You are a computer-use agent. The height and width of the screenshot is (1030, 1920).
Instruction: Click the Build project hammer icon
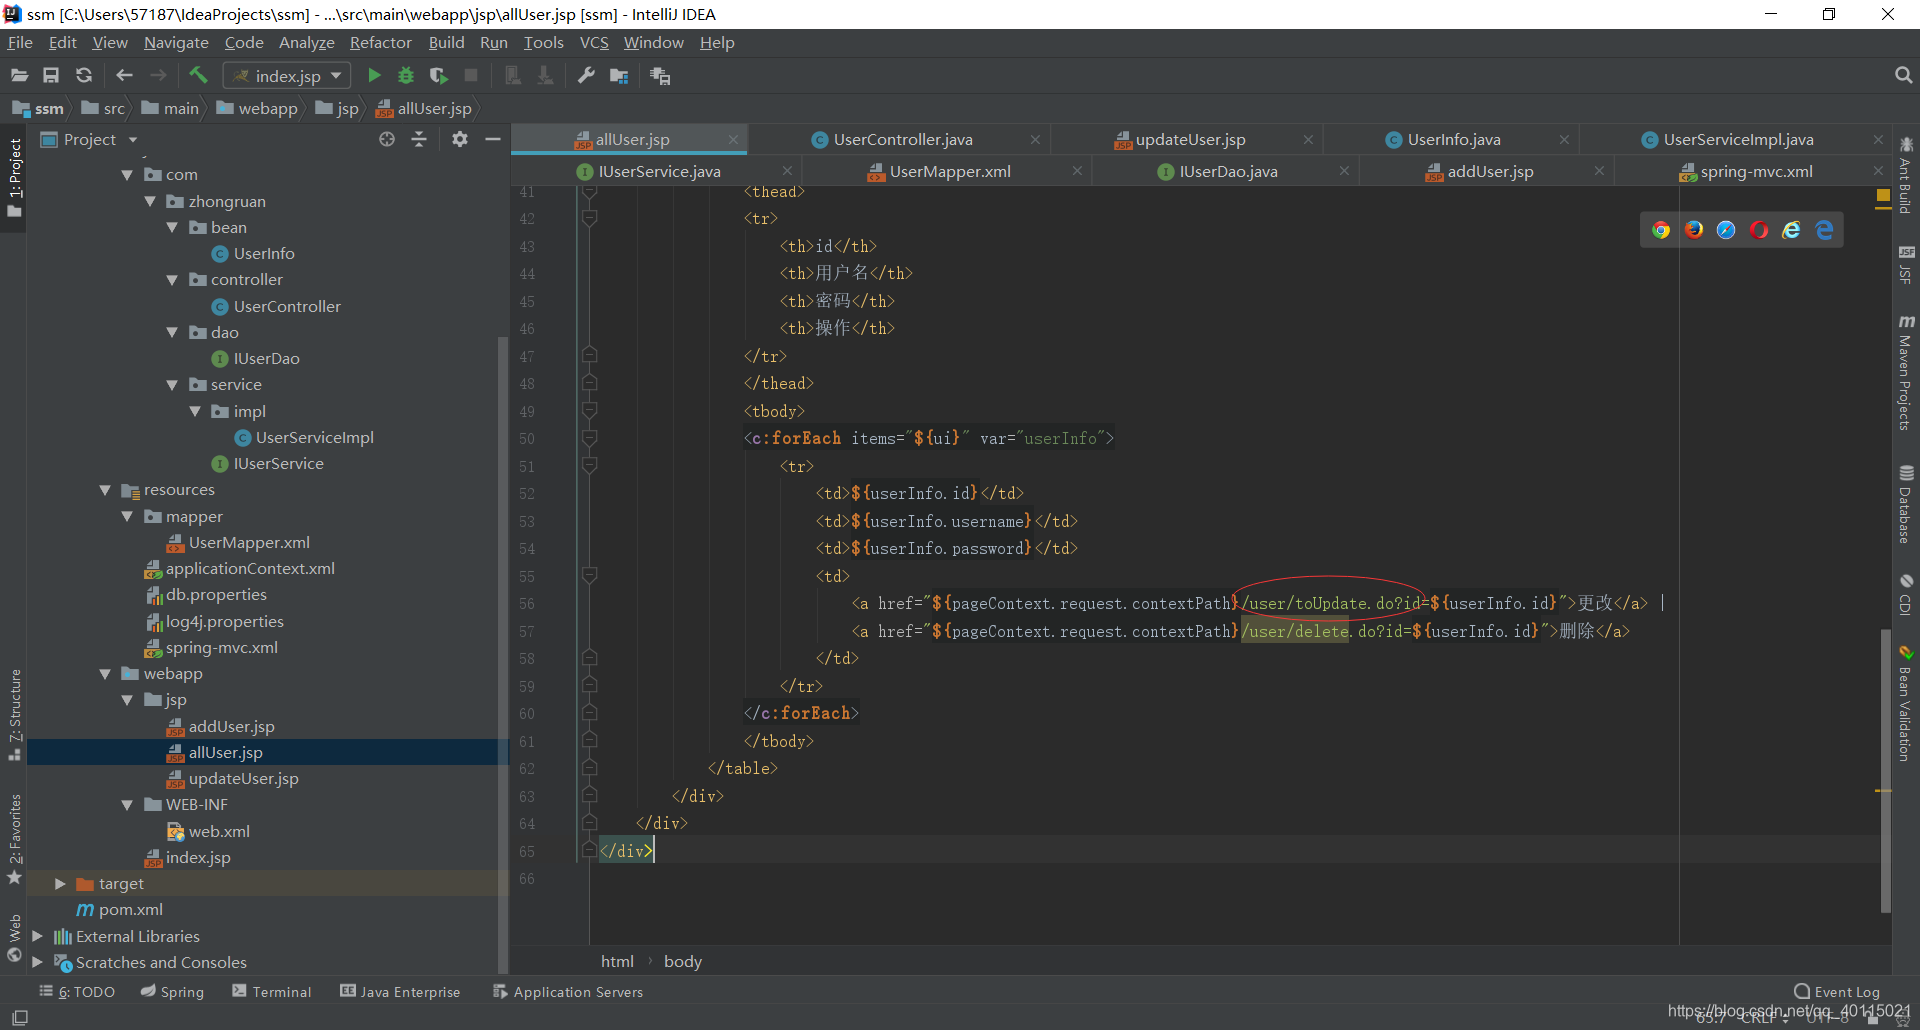tap(198, 76)
